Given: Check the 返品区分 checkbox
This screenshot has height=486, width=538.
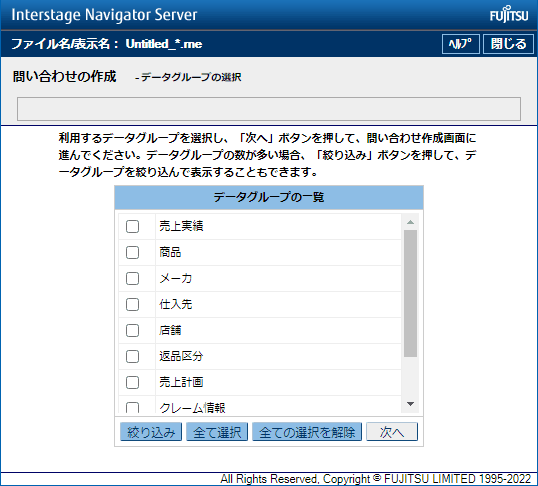Looking at the screenshot, I should [x=132, y=357].
